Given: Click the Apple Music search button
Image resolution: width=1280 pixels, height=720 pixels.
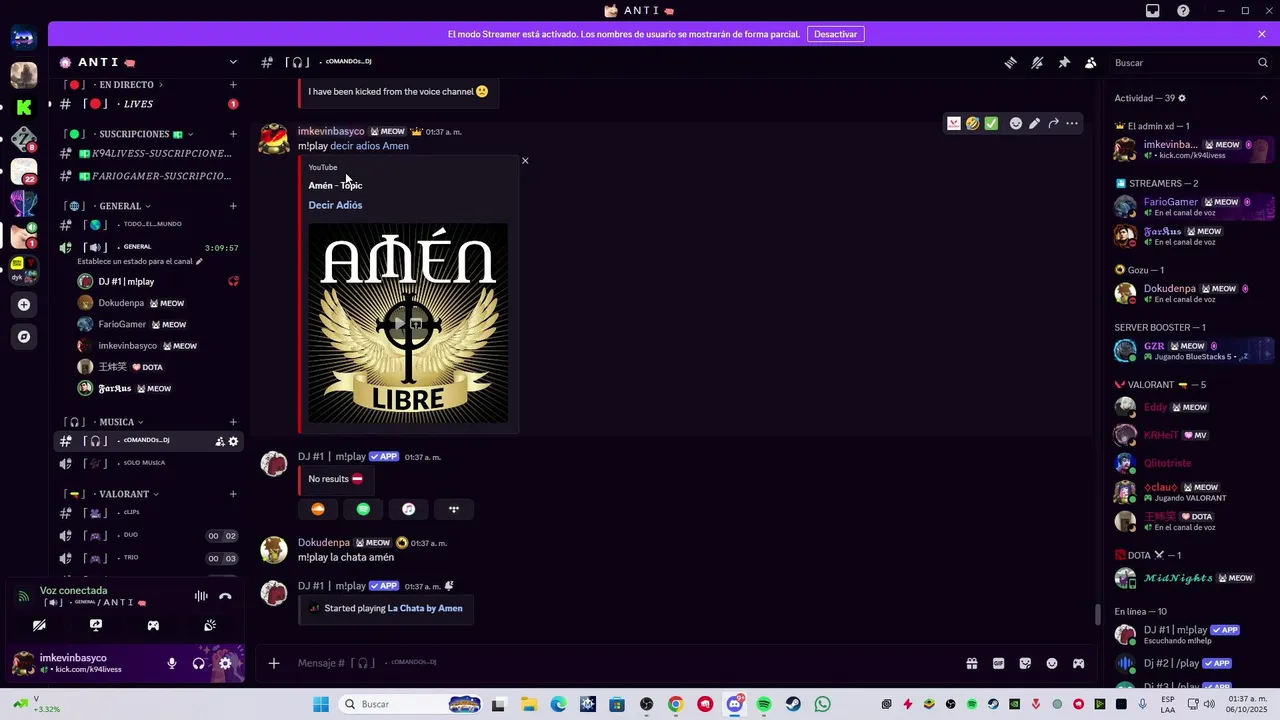Looking at the screenshot, I should click(x=408, y=509).
